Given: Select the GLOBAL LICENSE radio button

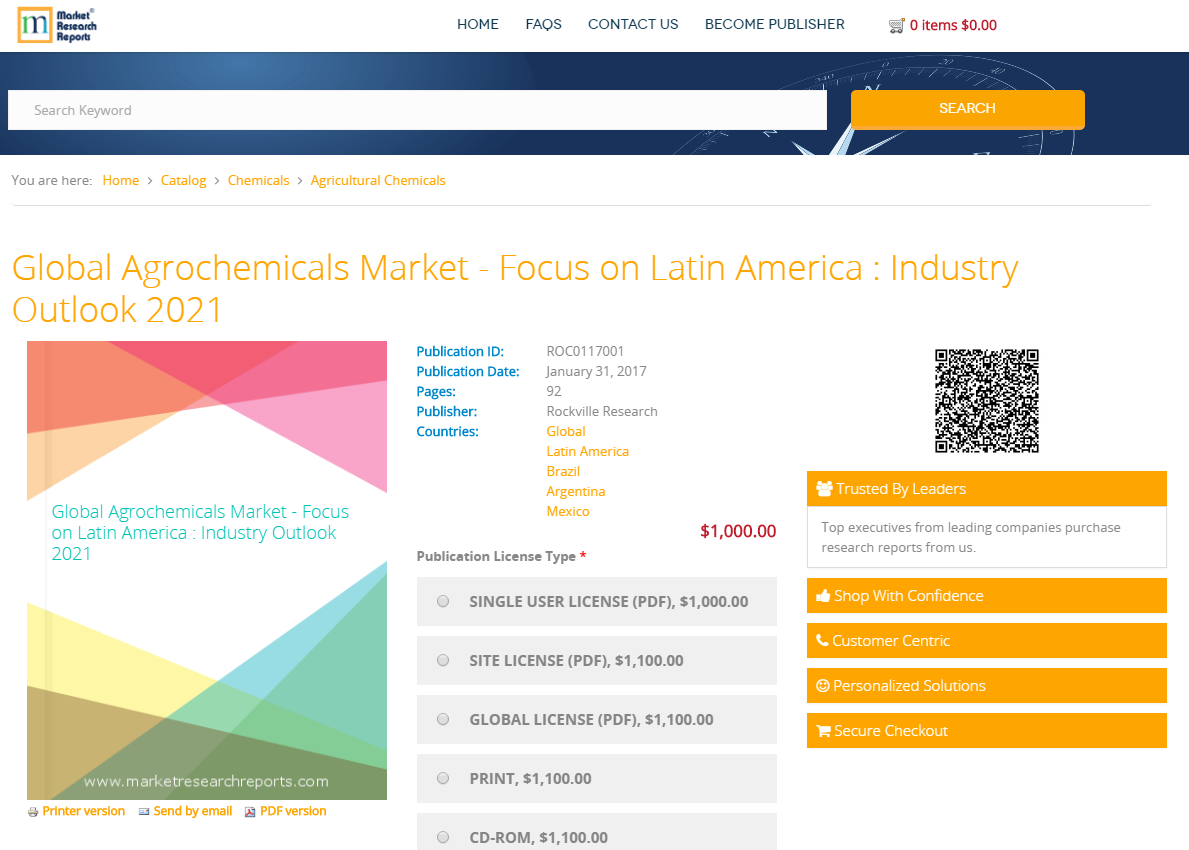Looking at the screenshot, I should (x=443, y=719).
